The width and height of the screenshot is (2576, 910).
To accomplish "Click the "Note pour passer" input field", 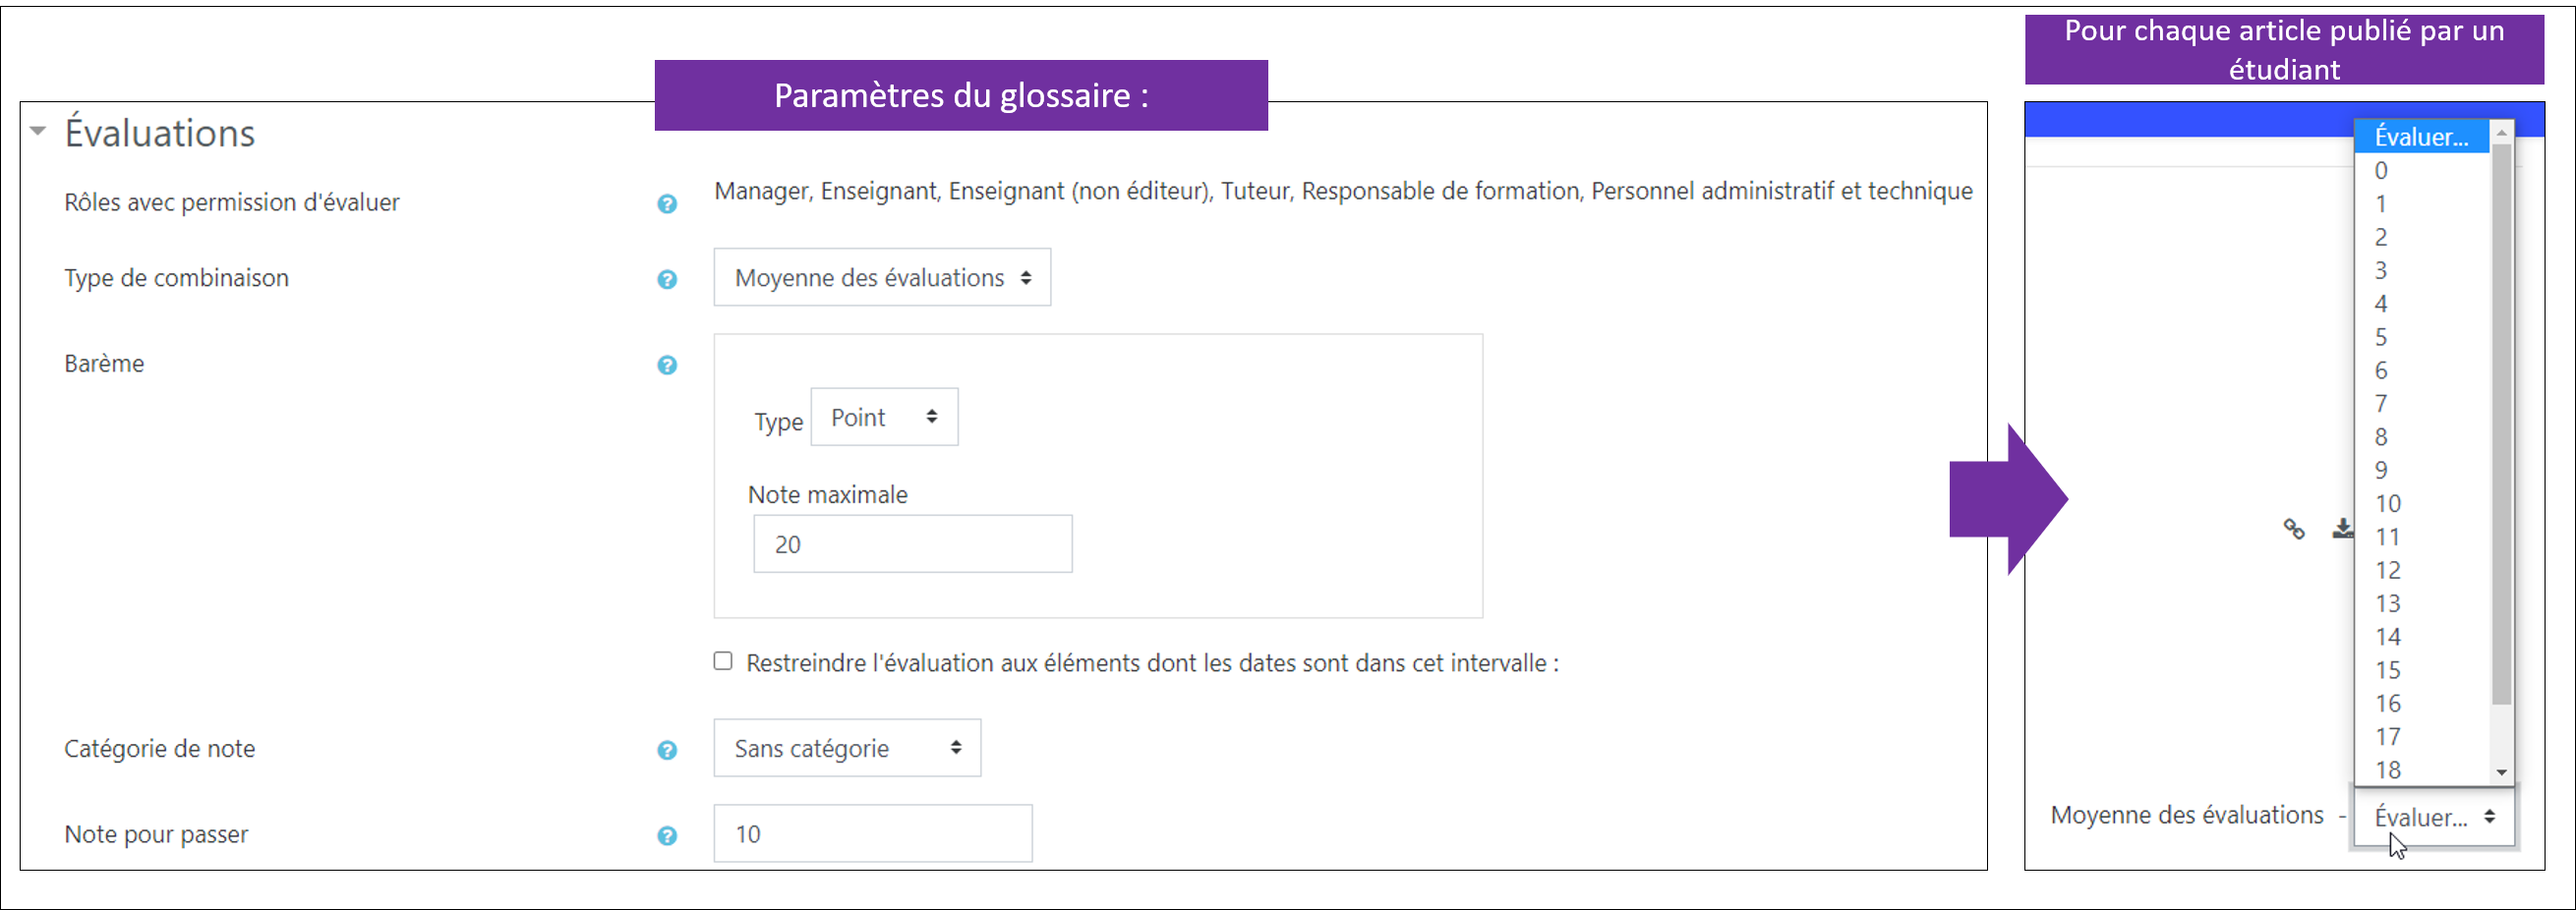I will [871, 833].
